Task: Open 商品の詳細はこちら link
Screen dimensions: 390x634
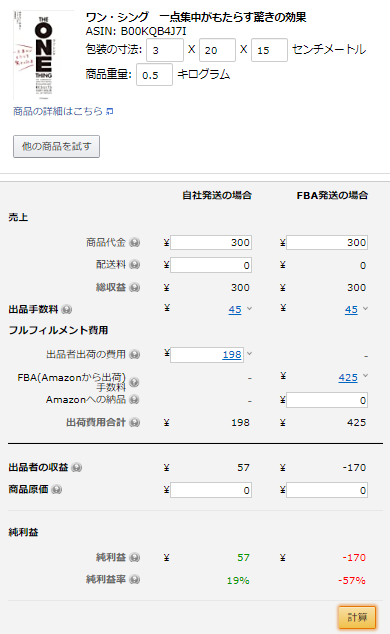Action: click(x=58, y=111)
